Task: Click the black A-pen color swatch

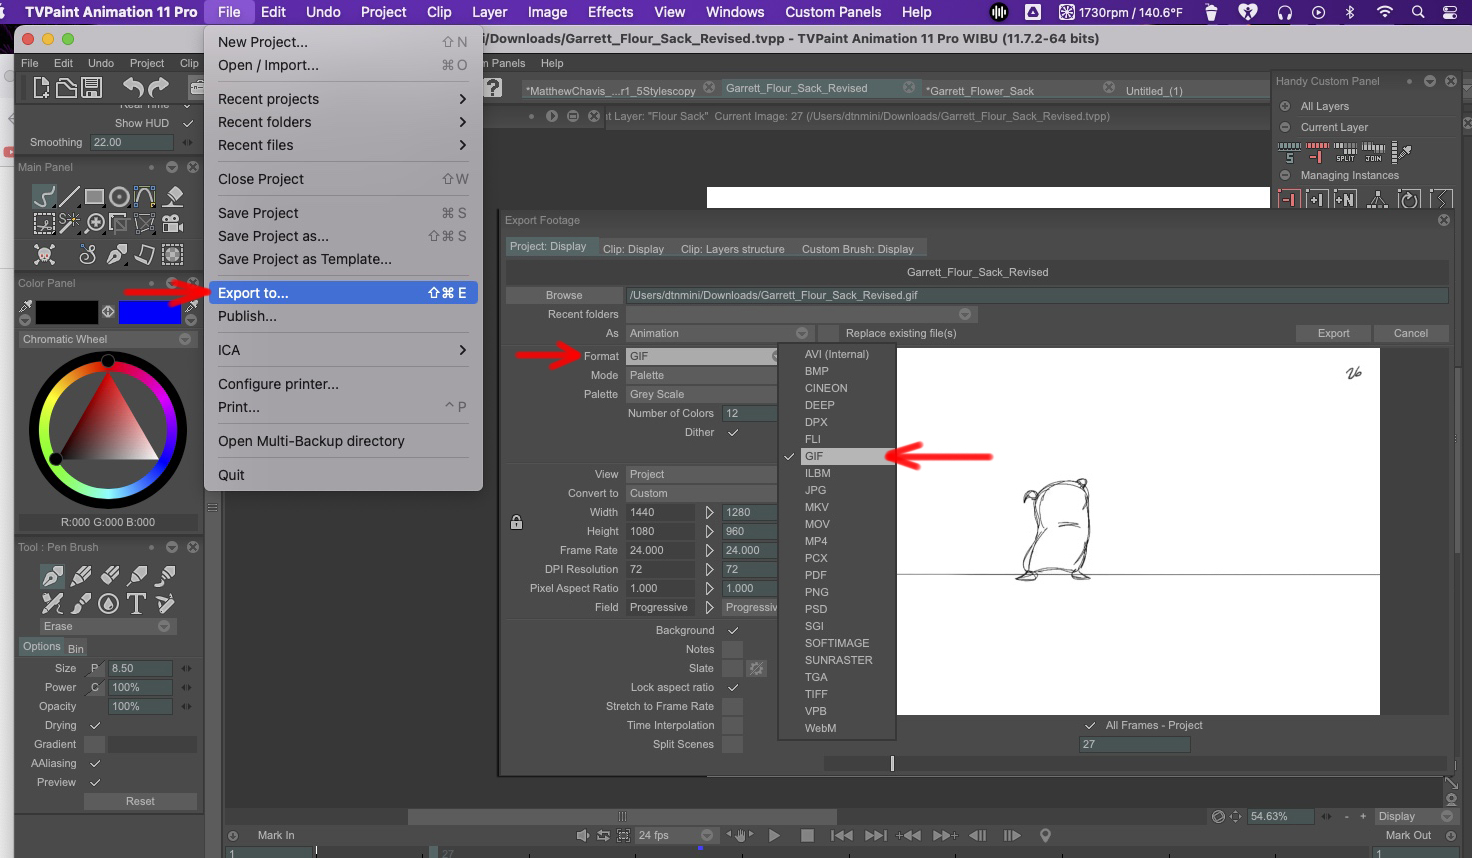Action: point(67,312)
